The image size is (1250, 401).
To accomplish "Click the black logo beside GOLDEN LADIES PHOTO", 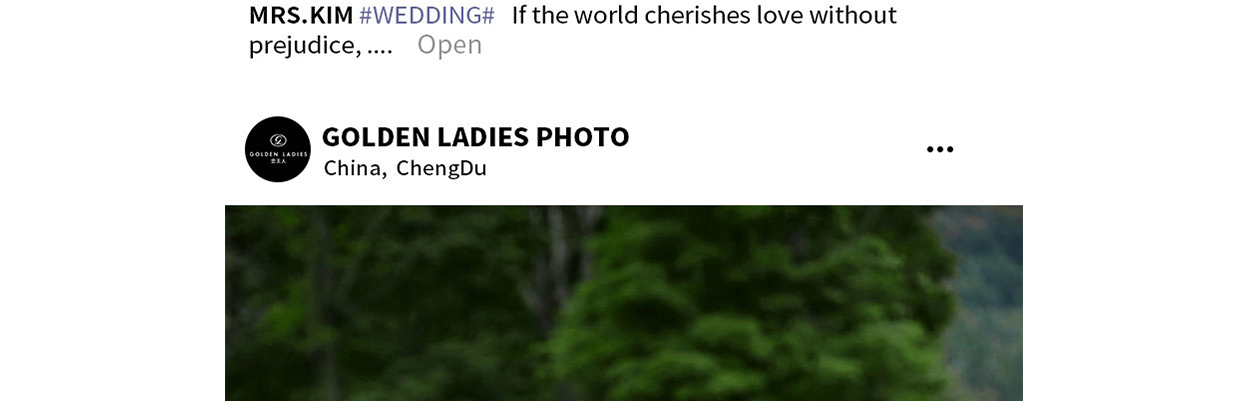I will [x=278, y=149].
